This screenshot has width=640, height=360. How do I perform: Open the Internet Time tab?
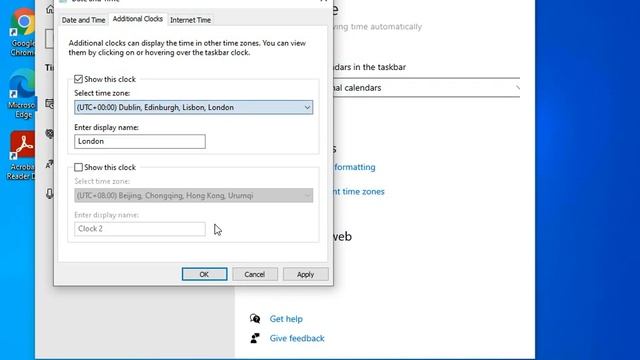click(190, 20)
